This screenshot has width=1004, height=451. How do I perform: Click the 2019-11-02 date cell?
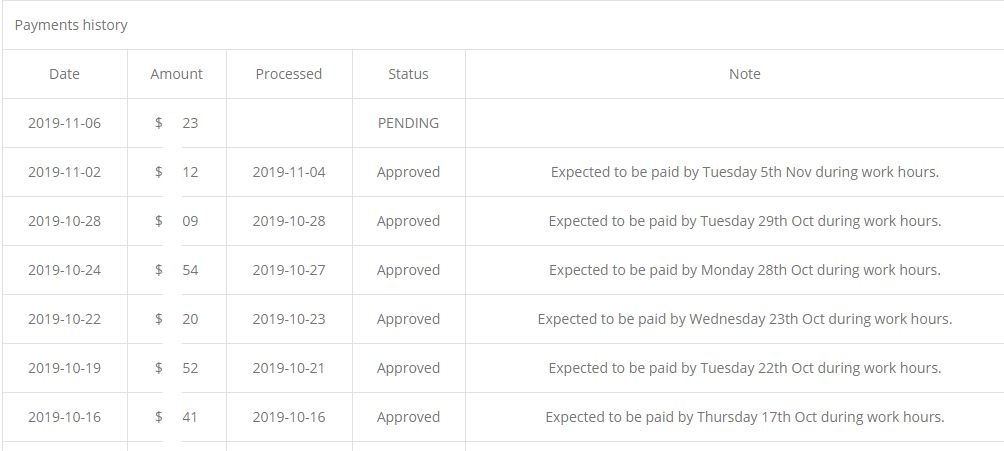[64, 172]
